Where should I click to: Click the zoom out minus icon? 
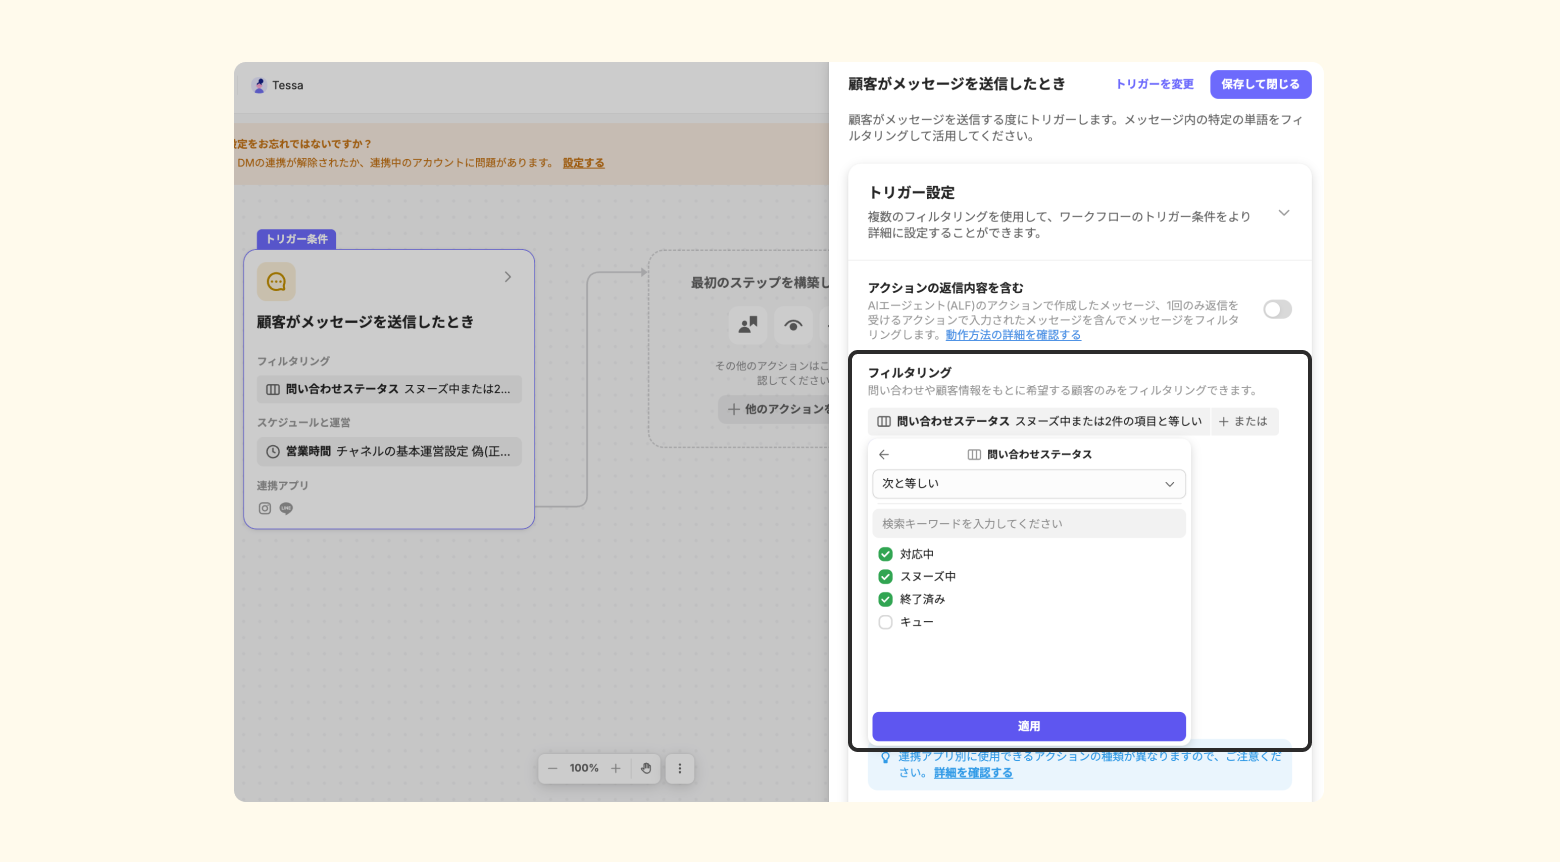click(x=553, y=769)
